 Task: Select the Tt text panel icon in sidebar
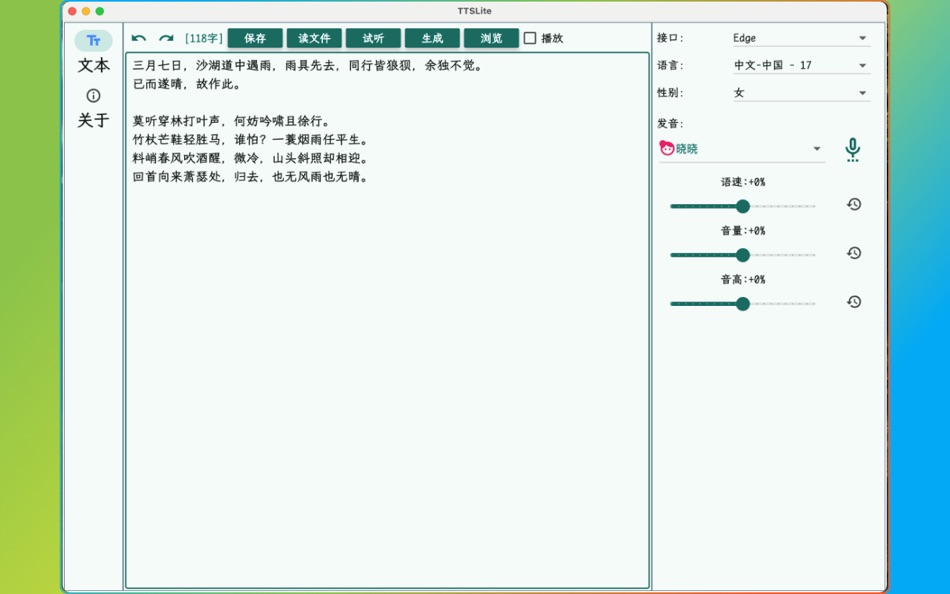(93, 40)
